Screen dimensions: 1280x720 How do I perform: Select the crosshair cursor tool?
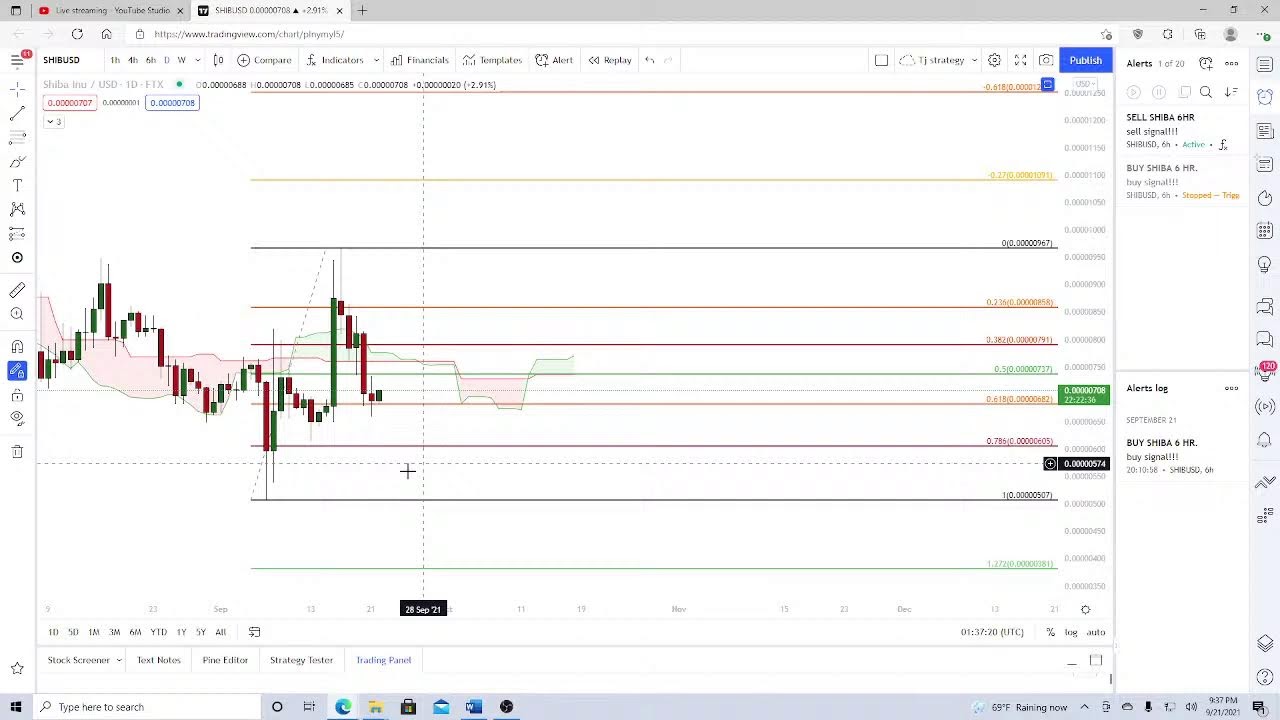[x=17, y=90]
